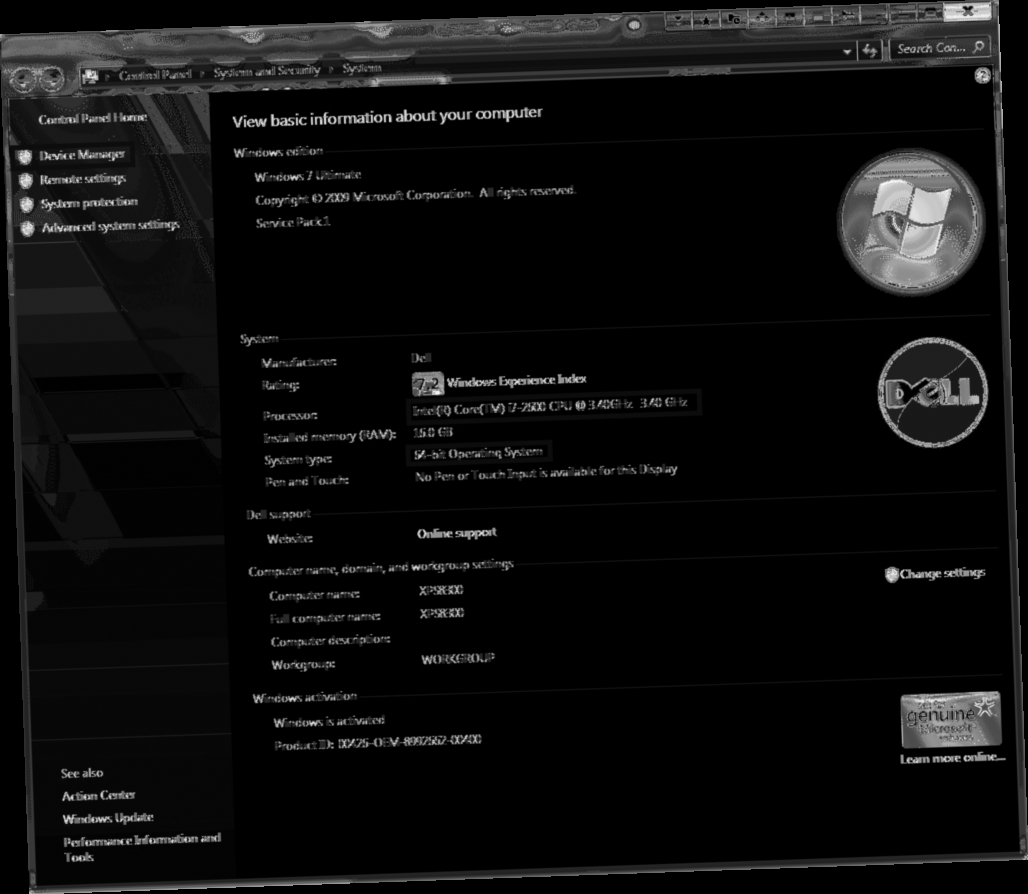This screenshot has height=894, width=1028.
Task: Open Dell Online support link
Action: pyautogui.click(x=457, y=533)
